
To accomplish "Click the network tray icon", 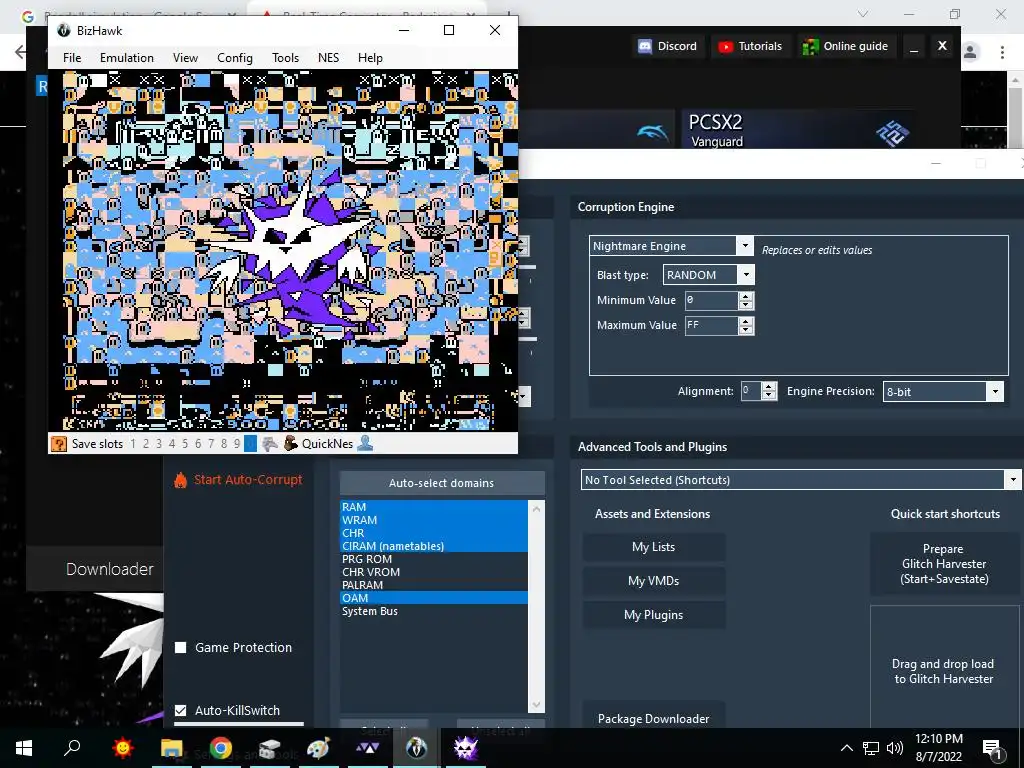I will (871, 748).
